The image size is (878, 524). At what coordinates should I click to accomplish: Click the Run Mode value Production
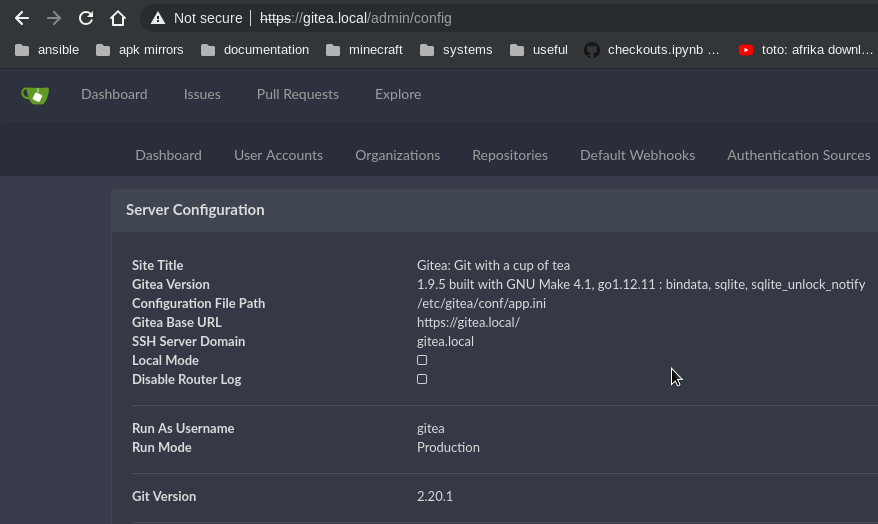point(448,447)
